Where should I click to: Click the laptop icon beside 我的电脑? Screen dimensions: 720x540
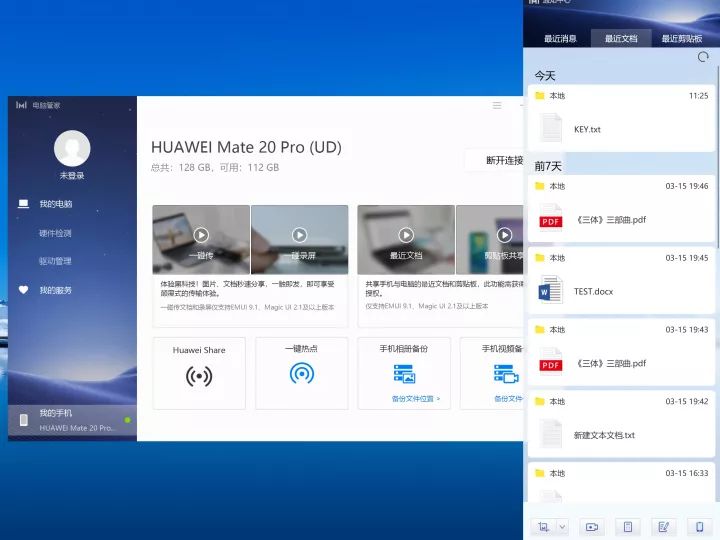[x=23, y=203]
